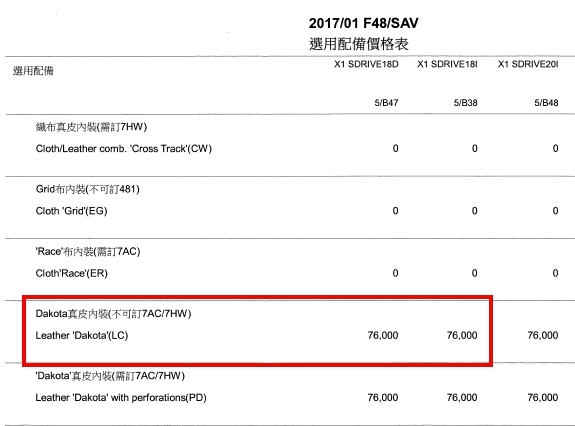Click the SDRIVE18D price for Dakota (LC)
The width and height of the screenshot is (575, 426).
click(383, 335)
